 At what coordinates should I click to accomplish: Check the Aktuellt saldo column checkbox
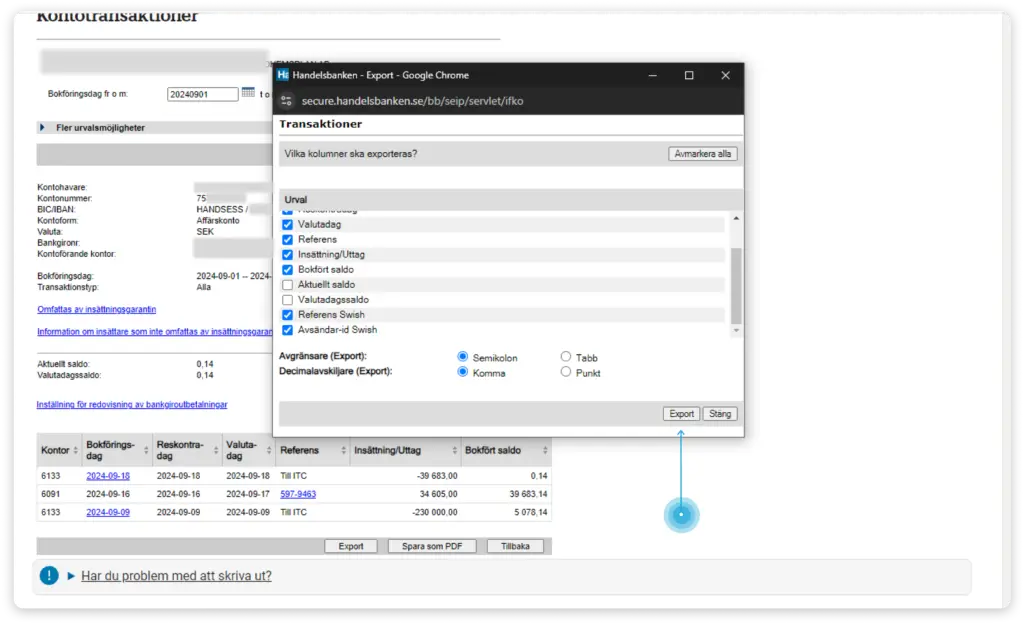tap(287, 285)
